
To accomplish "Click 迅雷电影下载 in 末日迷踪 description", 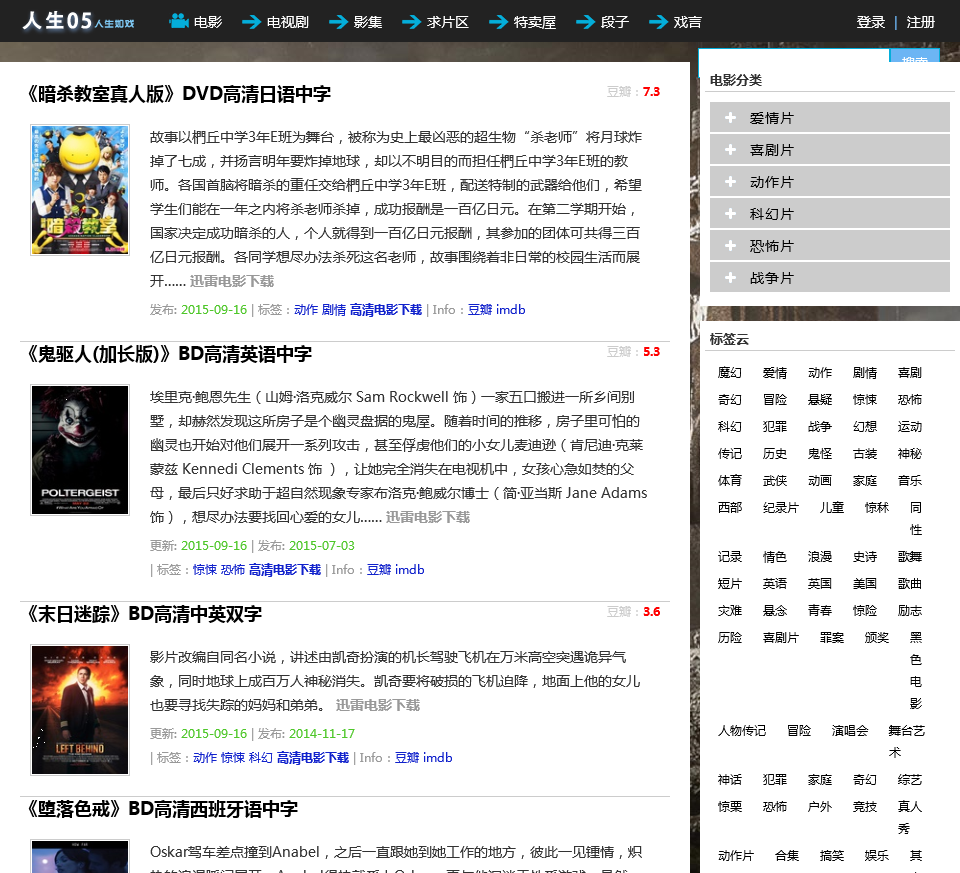I will point(378,705).
